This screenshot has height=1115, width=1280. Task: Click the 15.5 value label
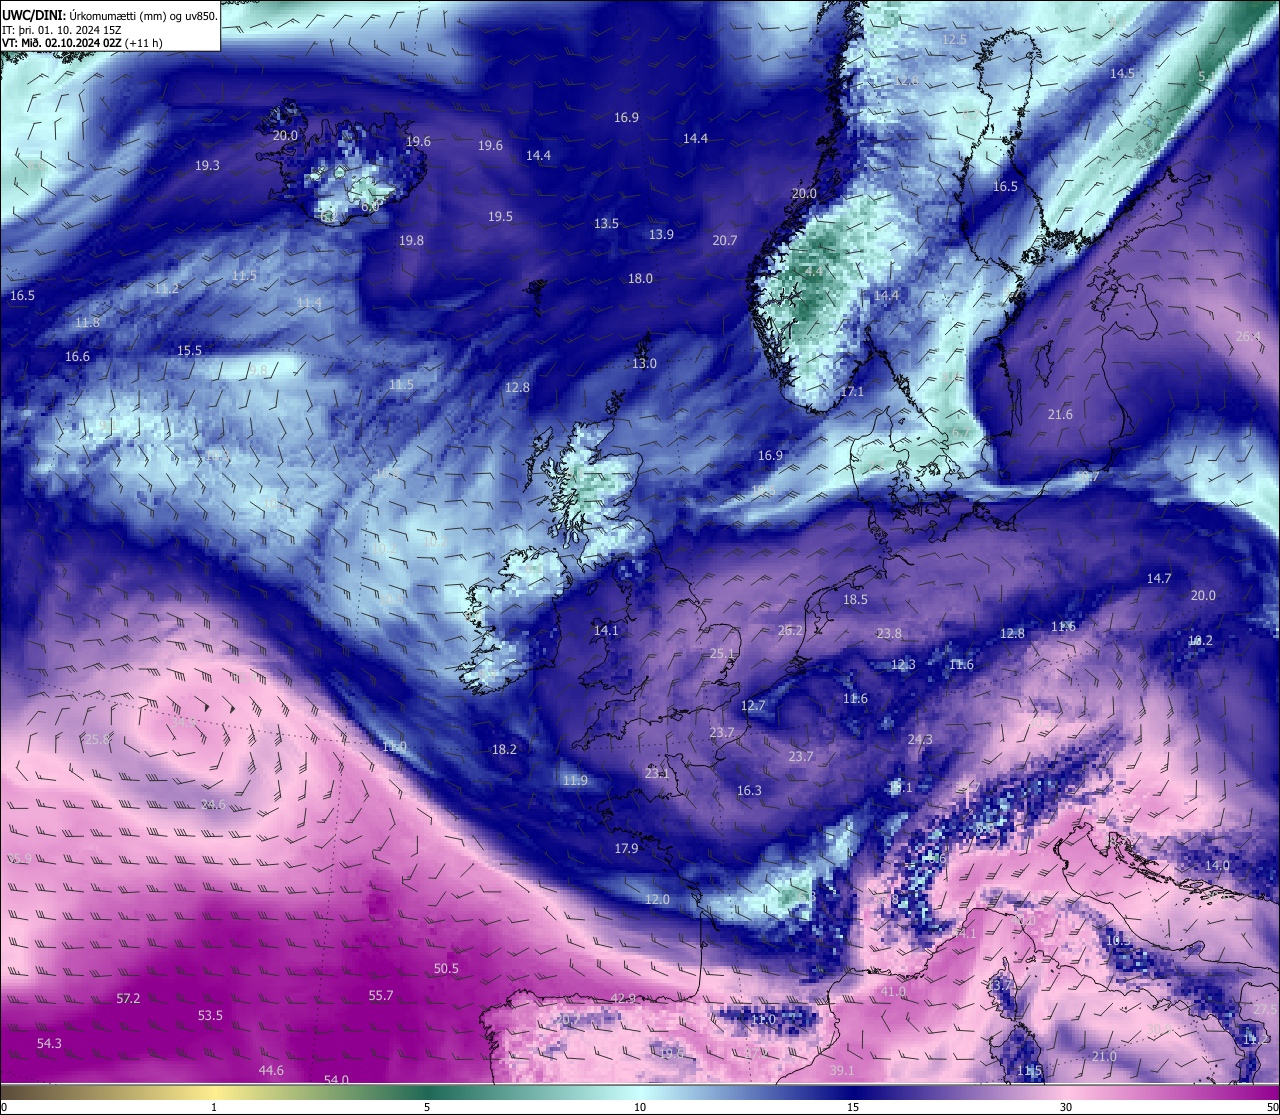189,350
